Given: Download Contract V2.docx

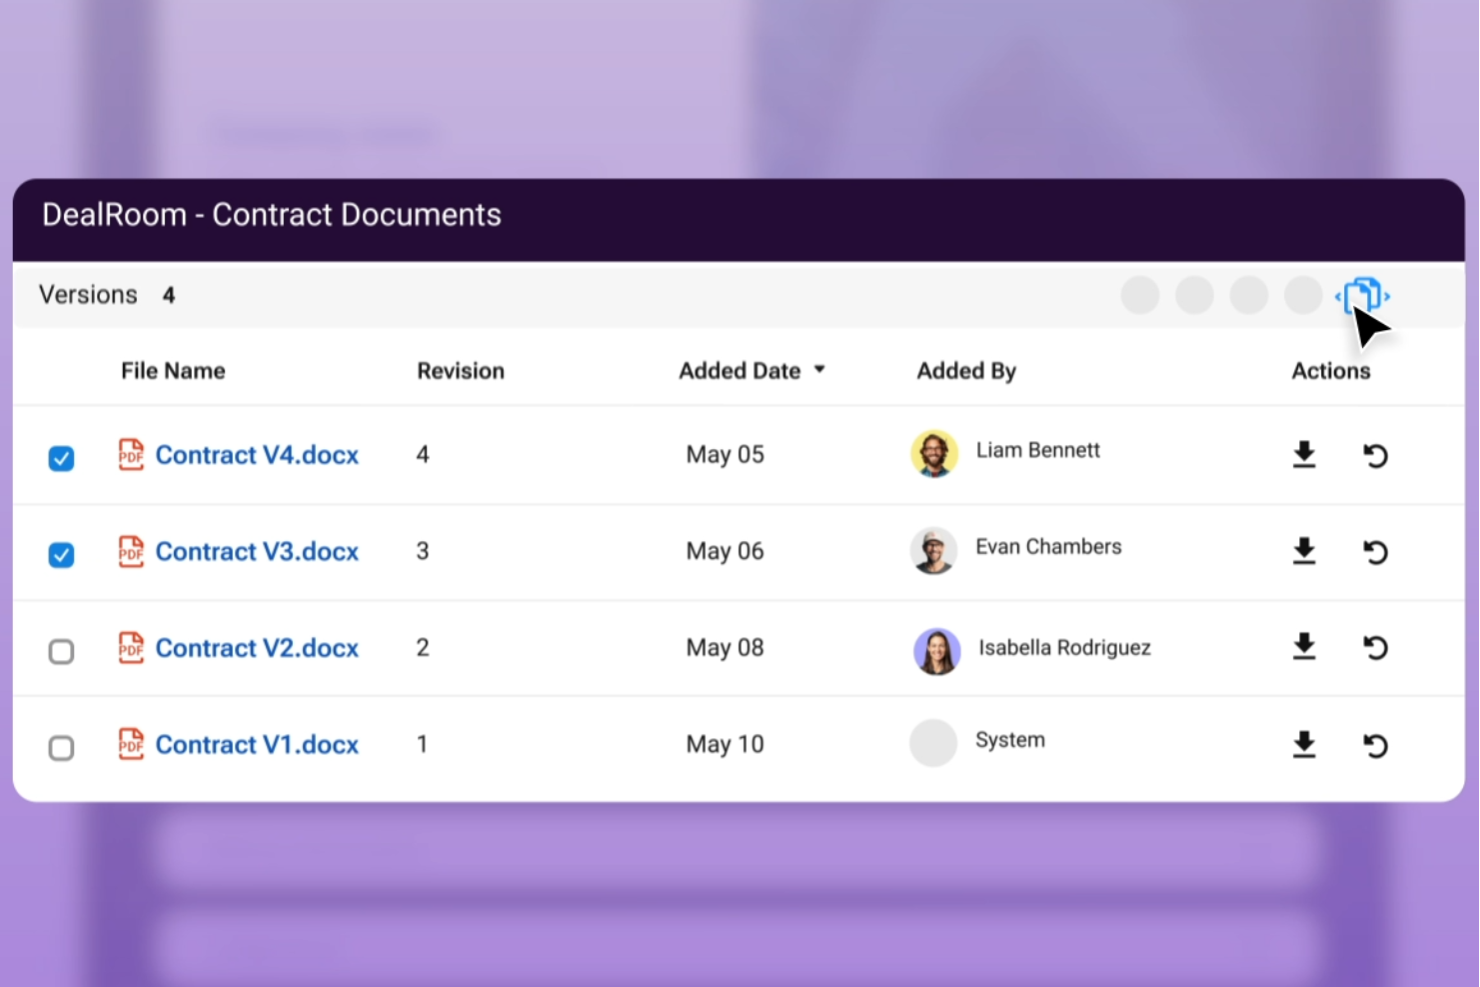Looking at the screenshot, I should [1304, 647].
